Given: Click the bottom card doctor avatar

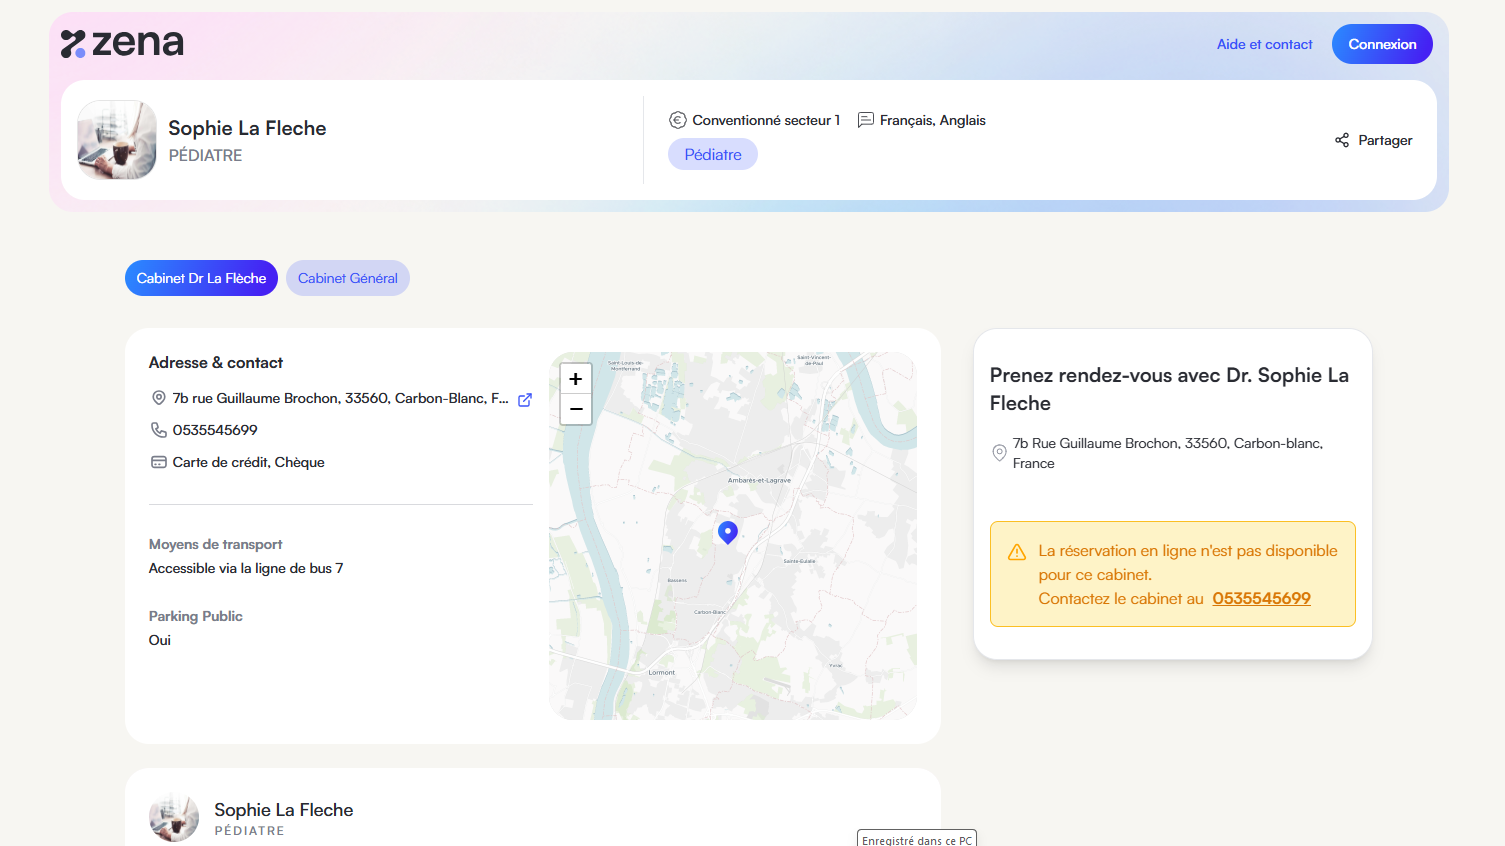Looking at the screenshot, I should tap(174, 817).
